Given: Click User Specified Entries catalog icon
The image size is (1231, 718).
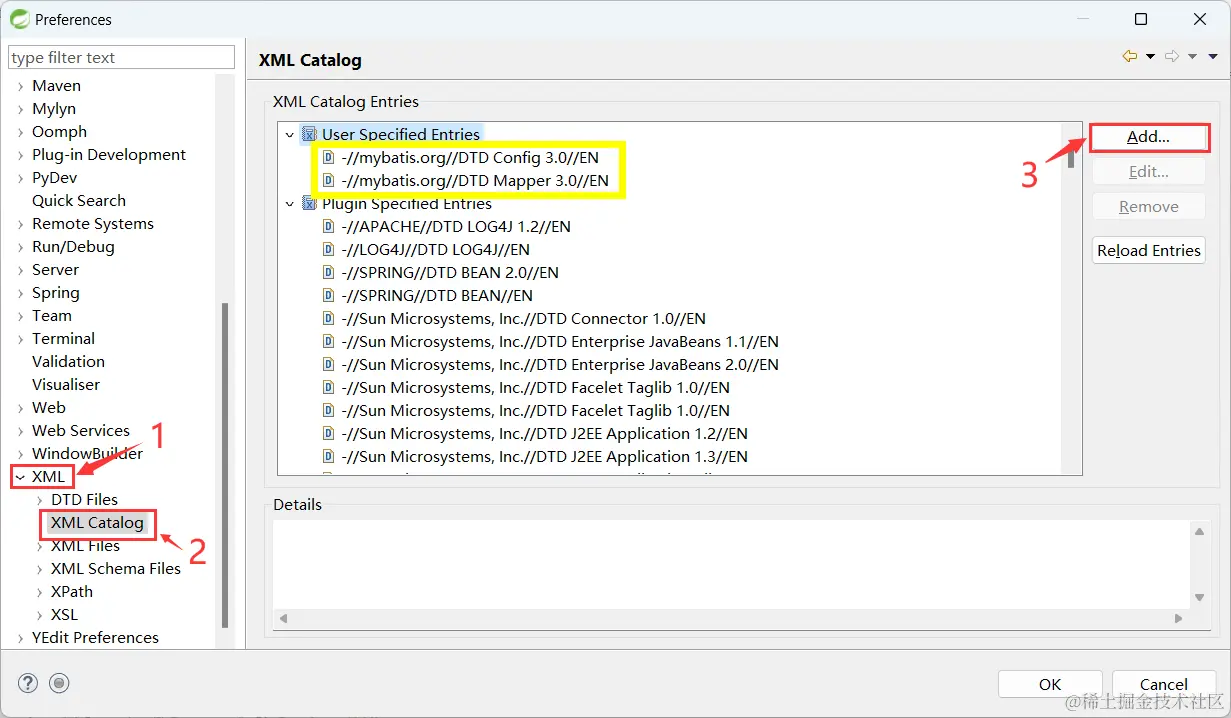Looking at the screenshot, I should tap(310, 134).
